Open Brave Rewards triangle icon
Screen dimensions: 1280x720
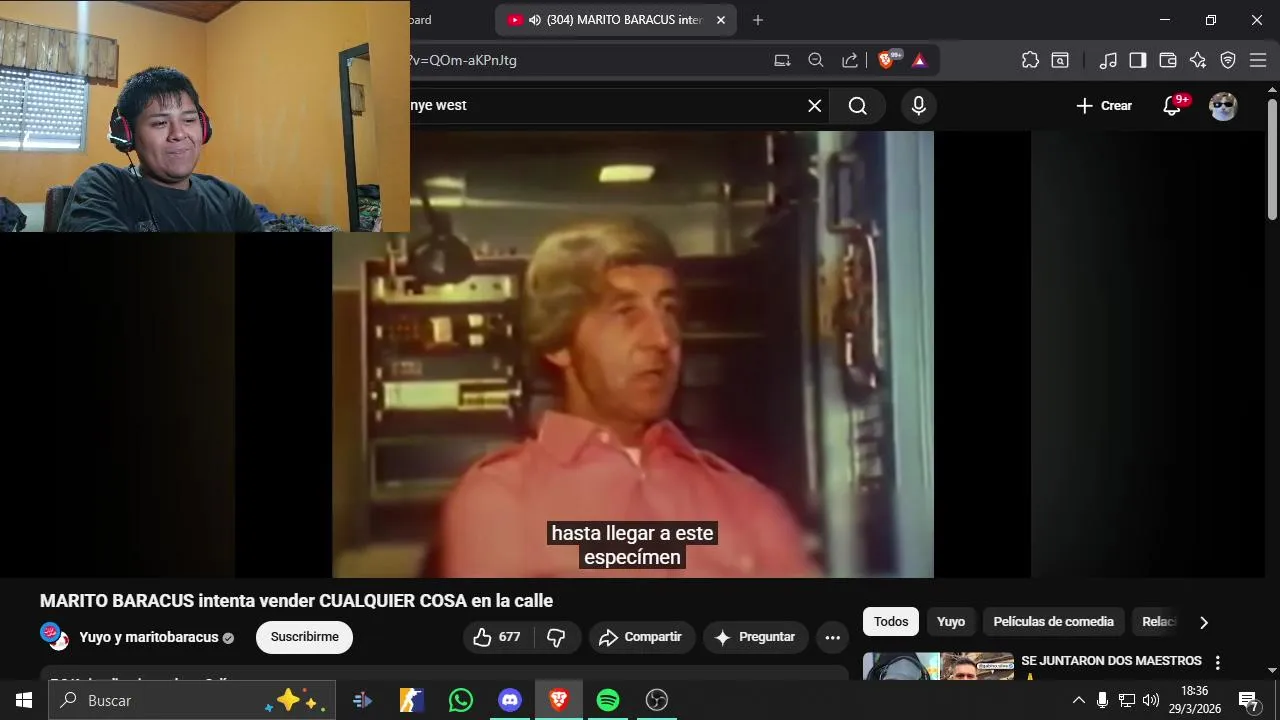[919, 60]
